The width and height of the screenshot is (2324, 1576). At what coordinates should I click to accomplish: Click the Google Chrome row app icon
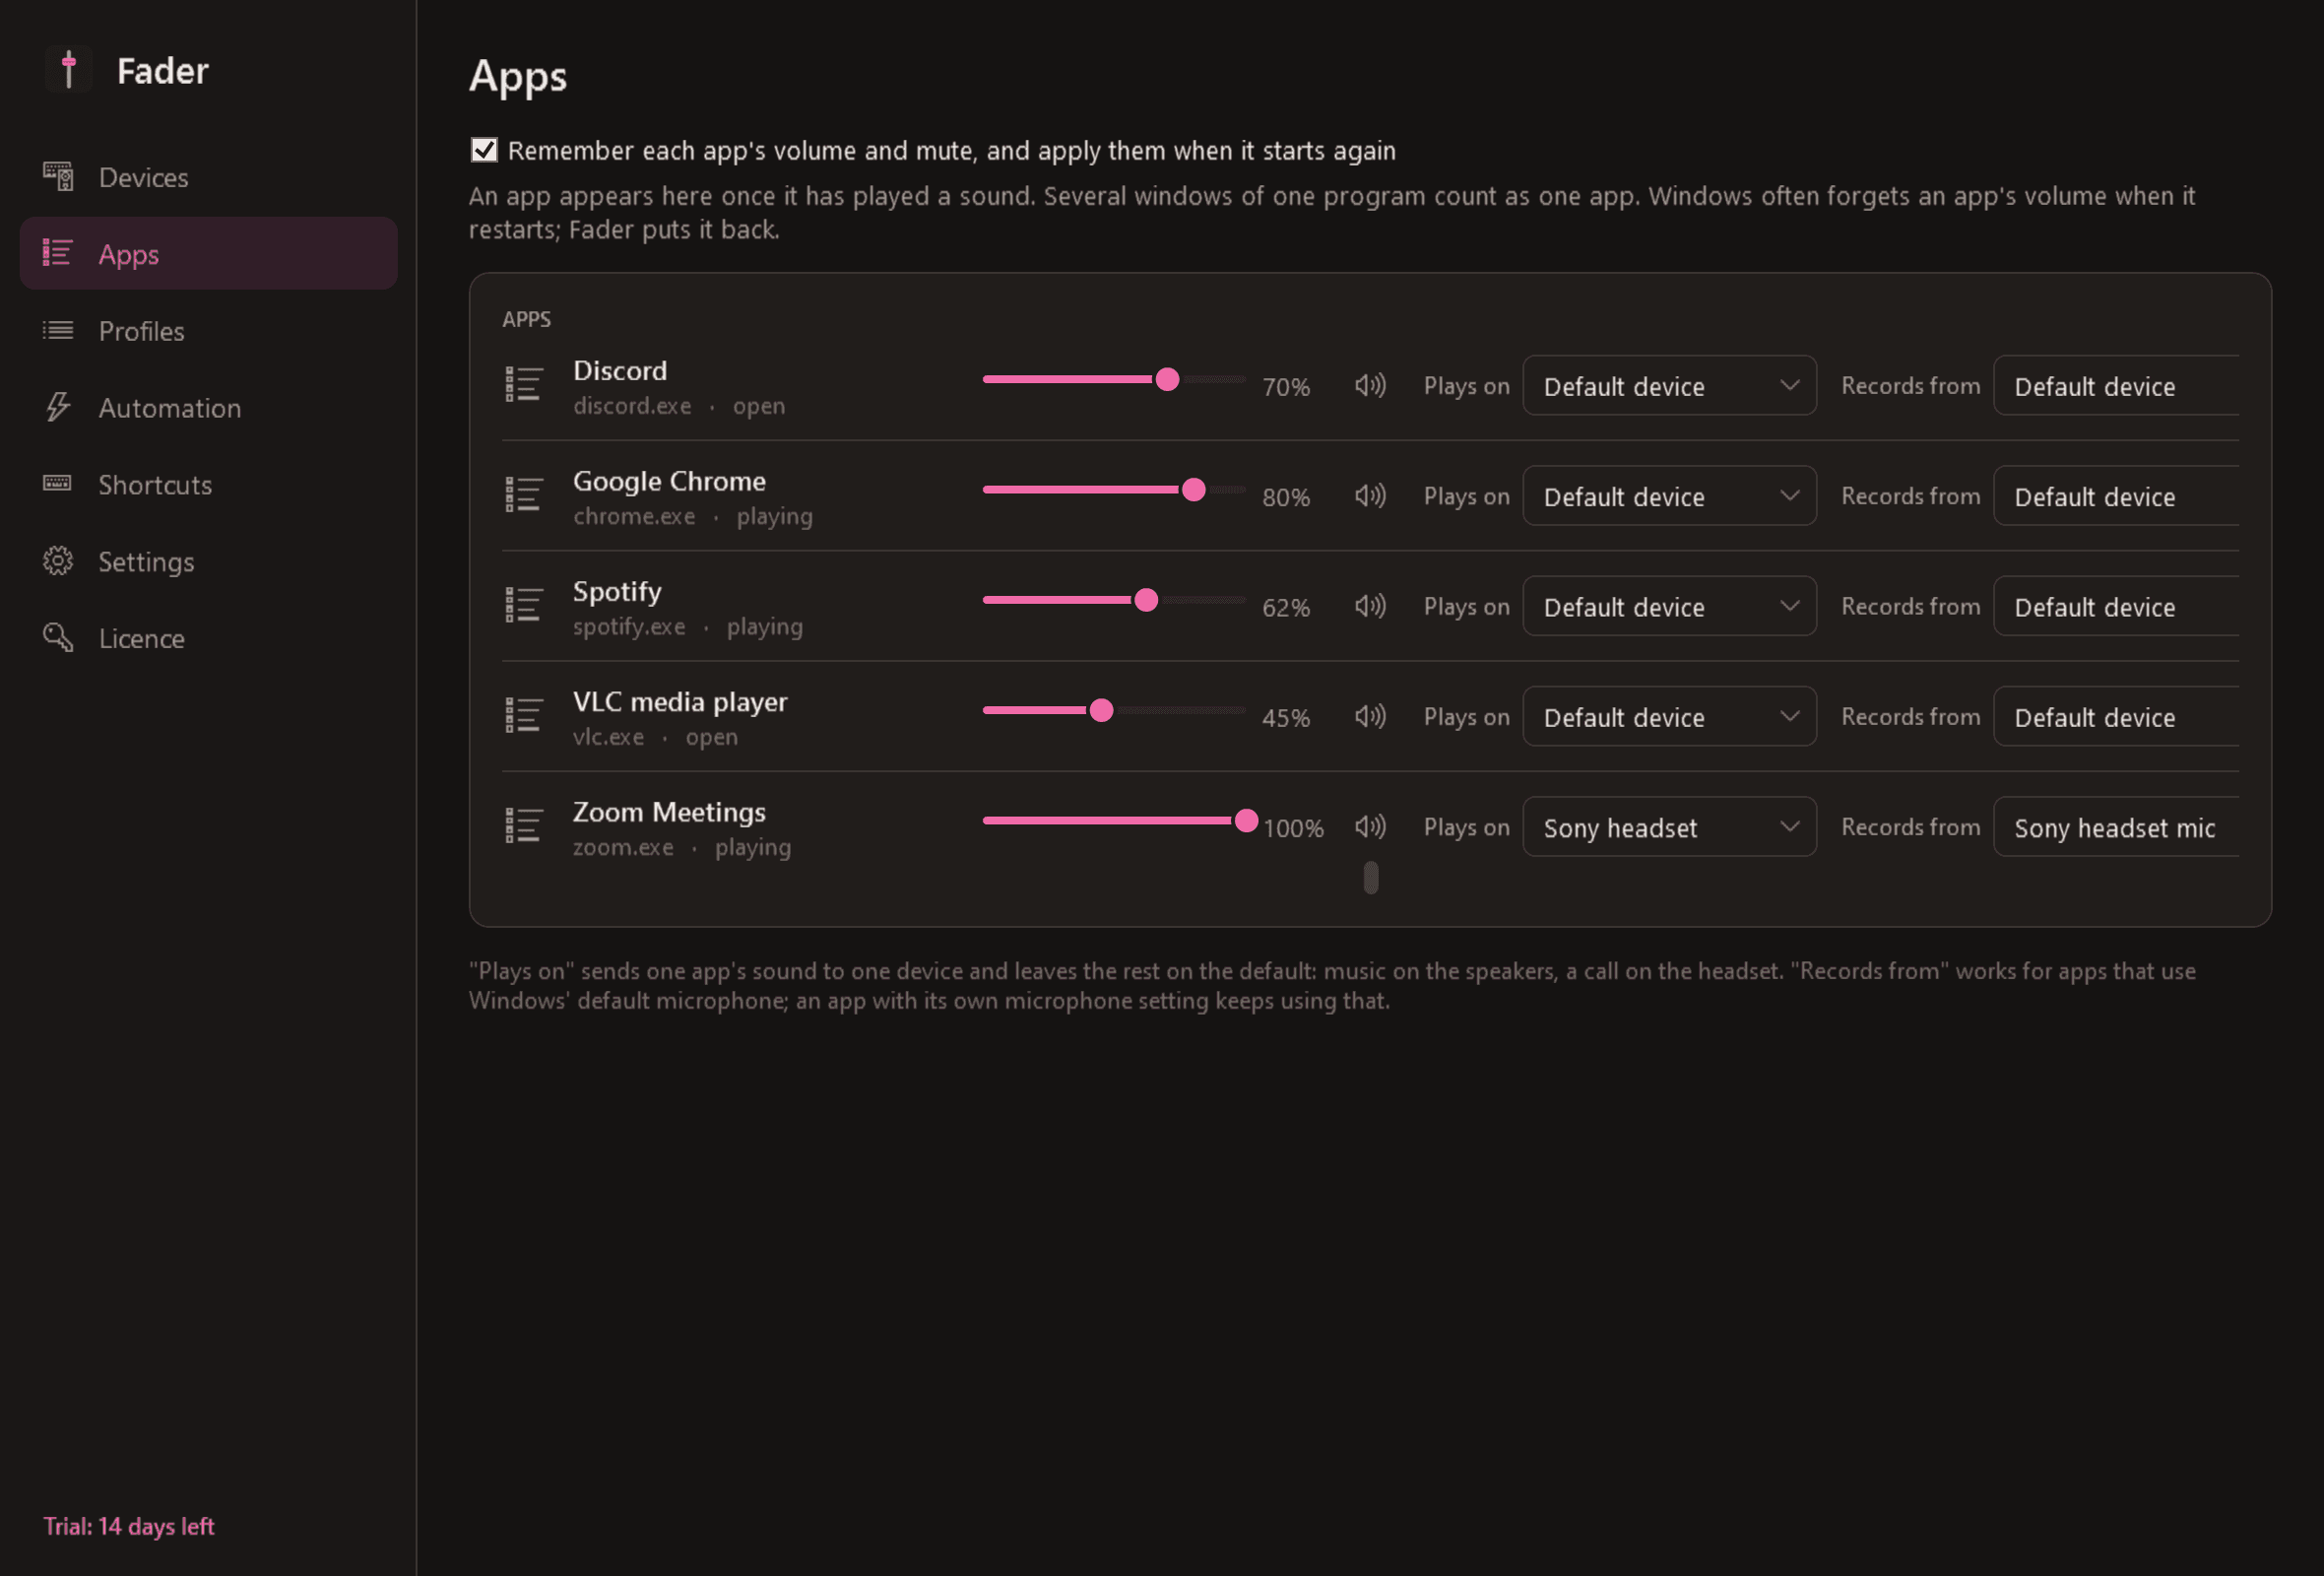tap(524, 495)
